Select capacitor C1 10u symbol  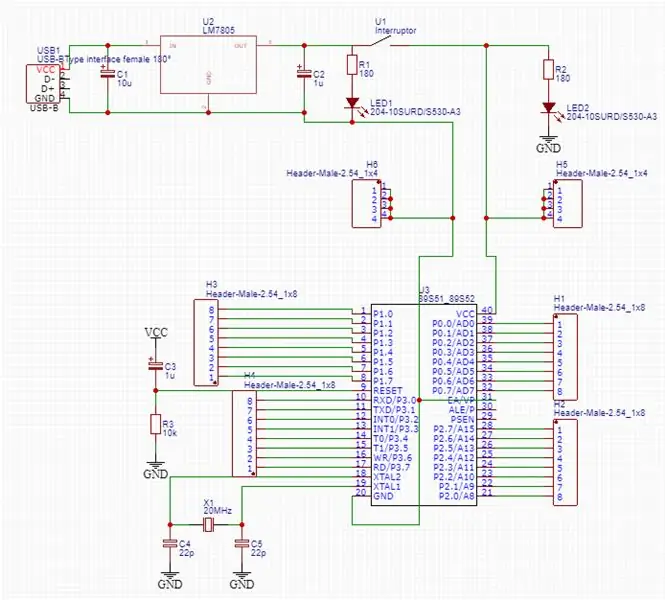[x=108, y=74]
